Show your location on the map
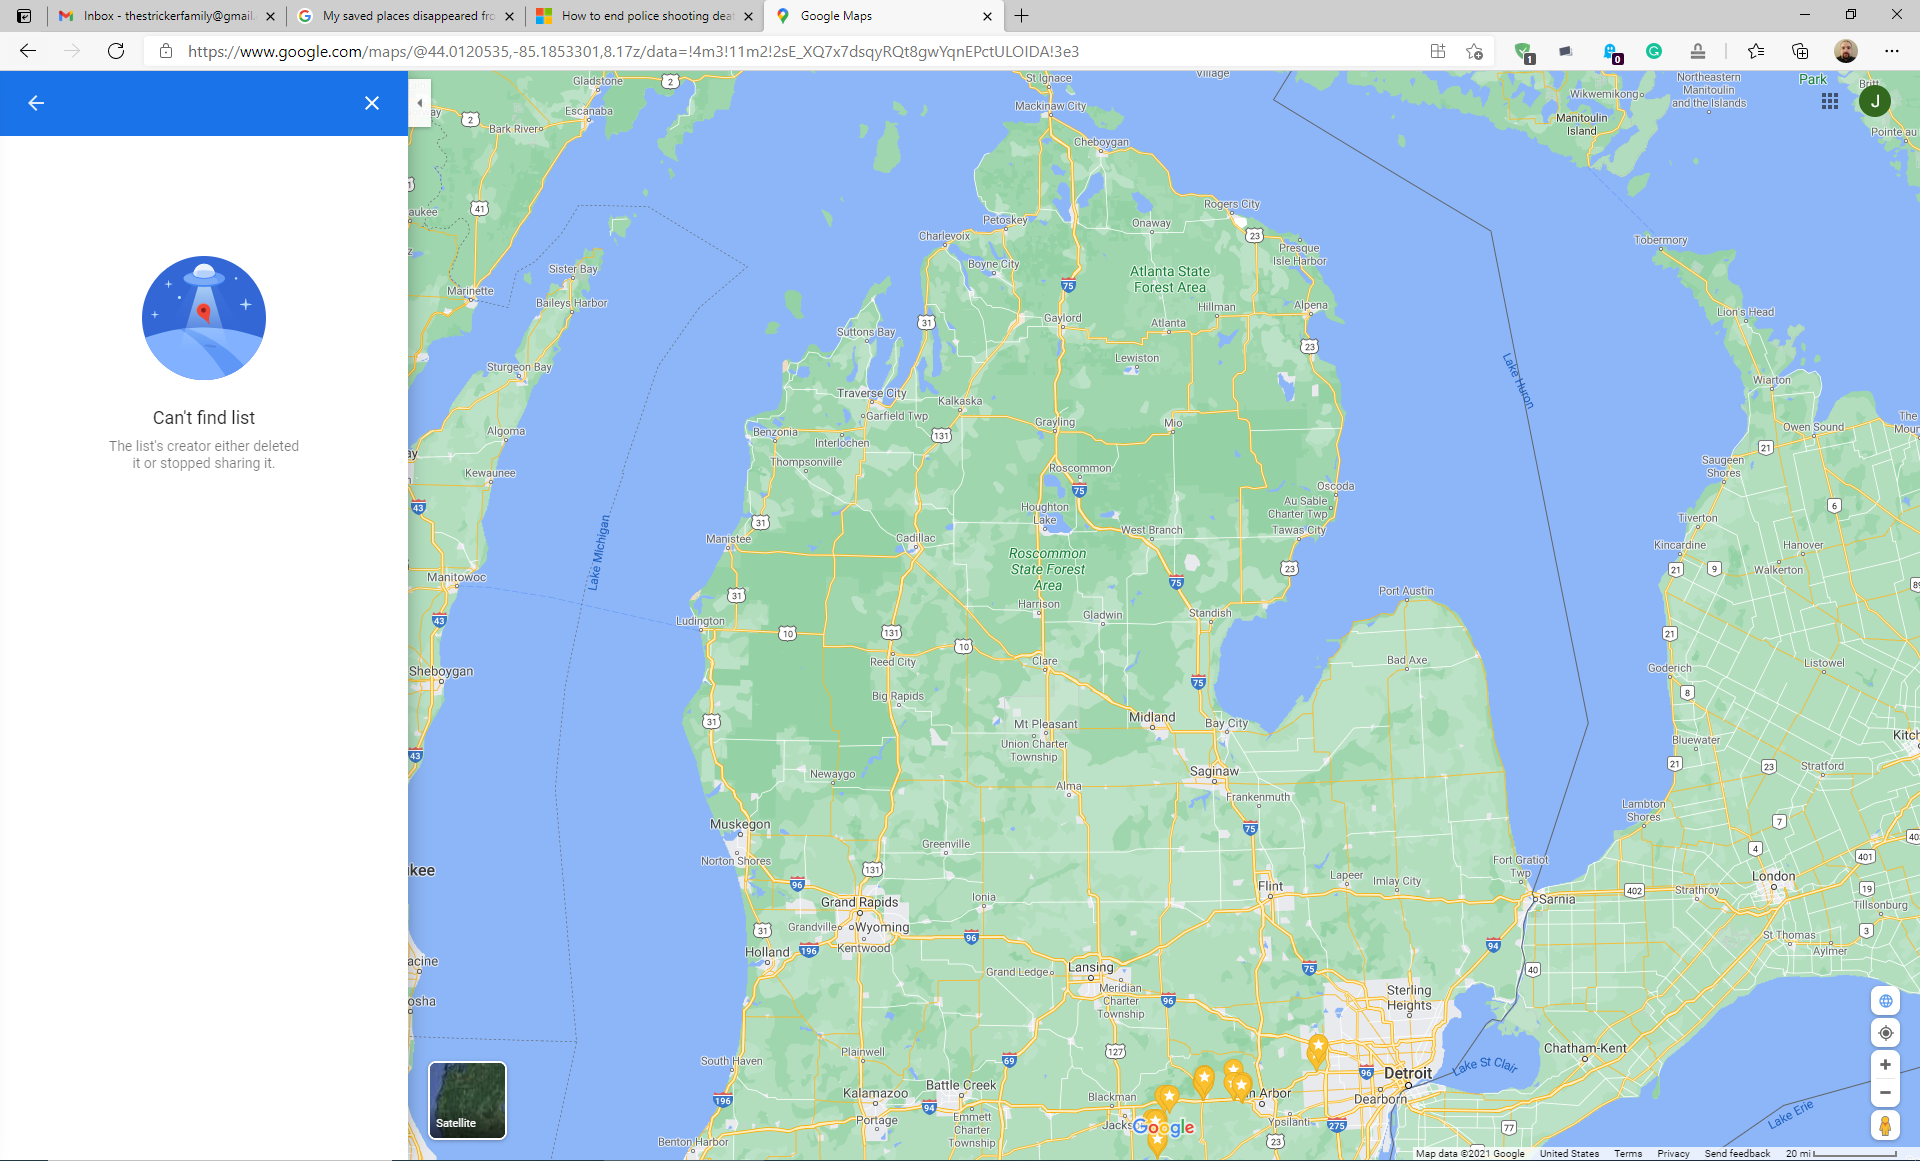This screenshot has height=1161, width=1920. coord(1885,1033)
